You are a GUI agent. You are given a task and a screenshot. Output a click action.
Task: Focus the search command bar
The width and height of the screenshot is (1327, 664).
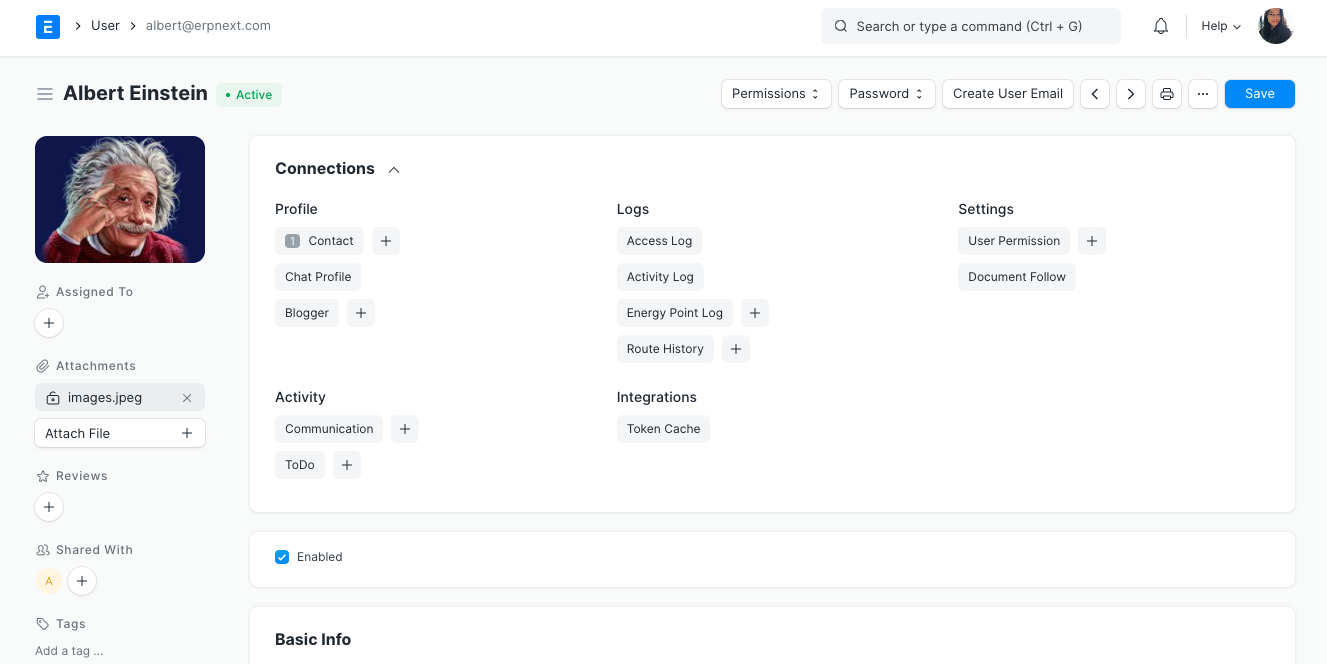[971, 27]
